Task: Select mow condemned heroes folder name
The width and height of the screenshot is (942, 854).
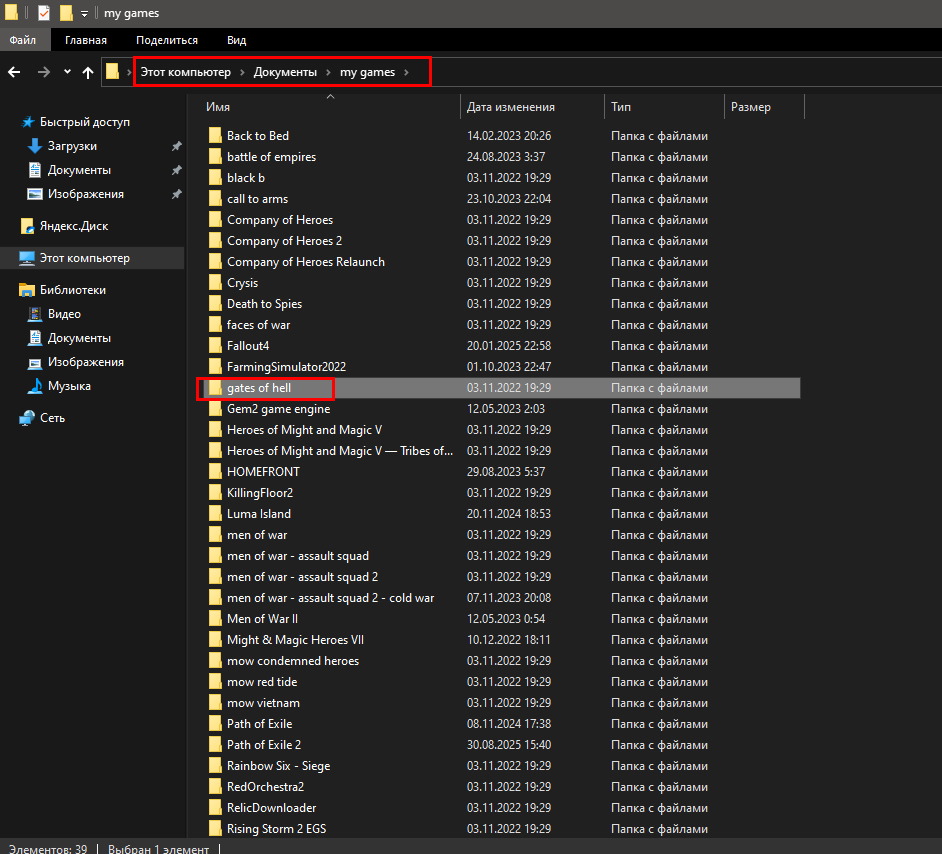Action: tap(293, 661)
